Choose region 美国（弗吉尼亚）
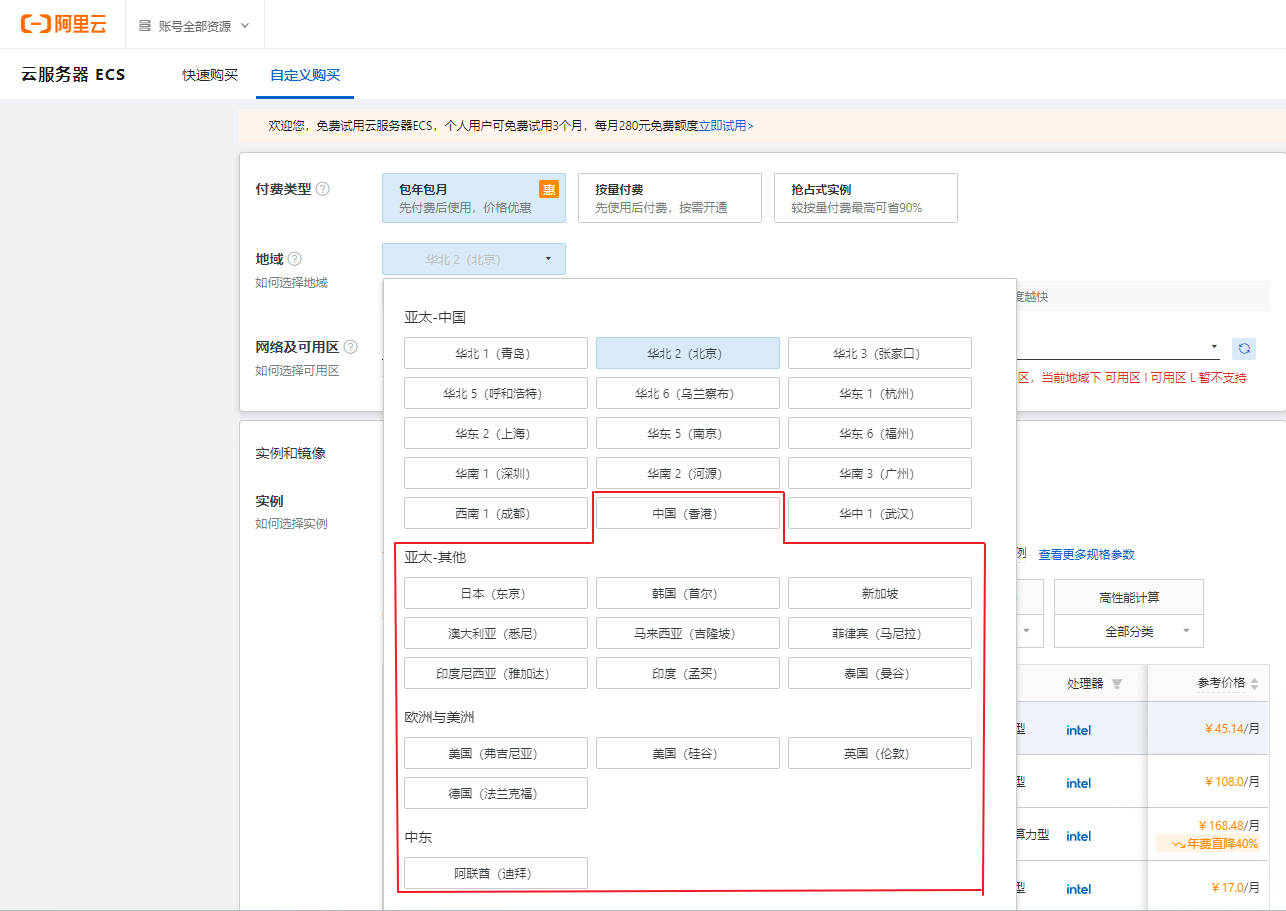 pyautogui.click(x=496, y=753)
